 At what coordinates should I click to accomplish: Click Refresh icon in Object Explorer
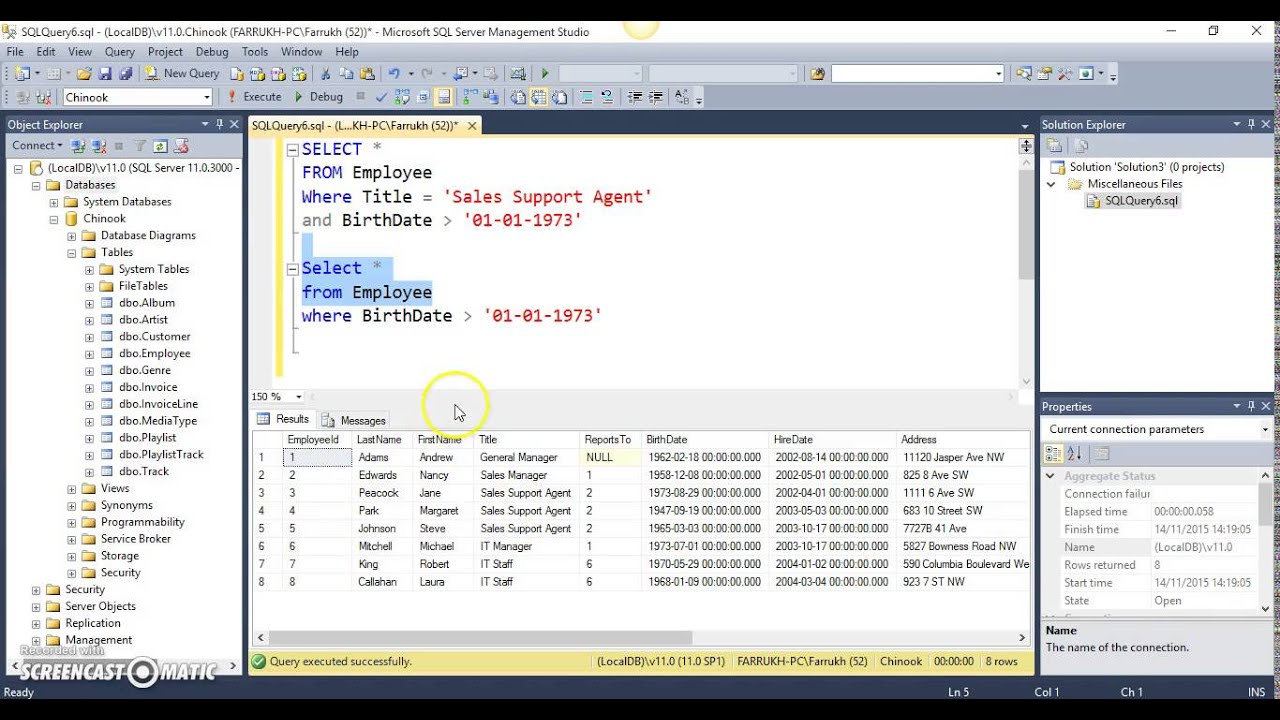[160, 146]
